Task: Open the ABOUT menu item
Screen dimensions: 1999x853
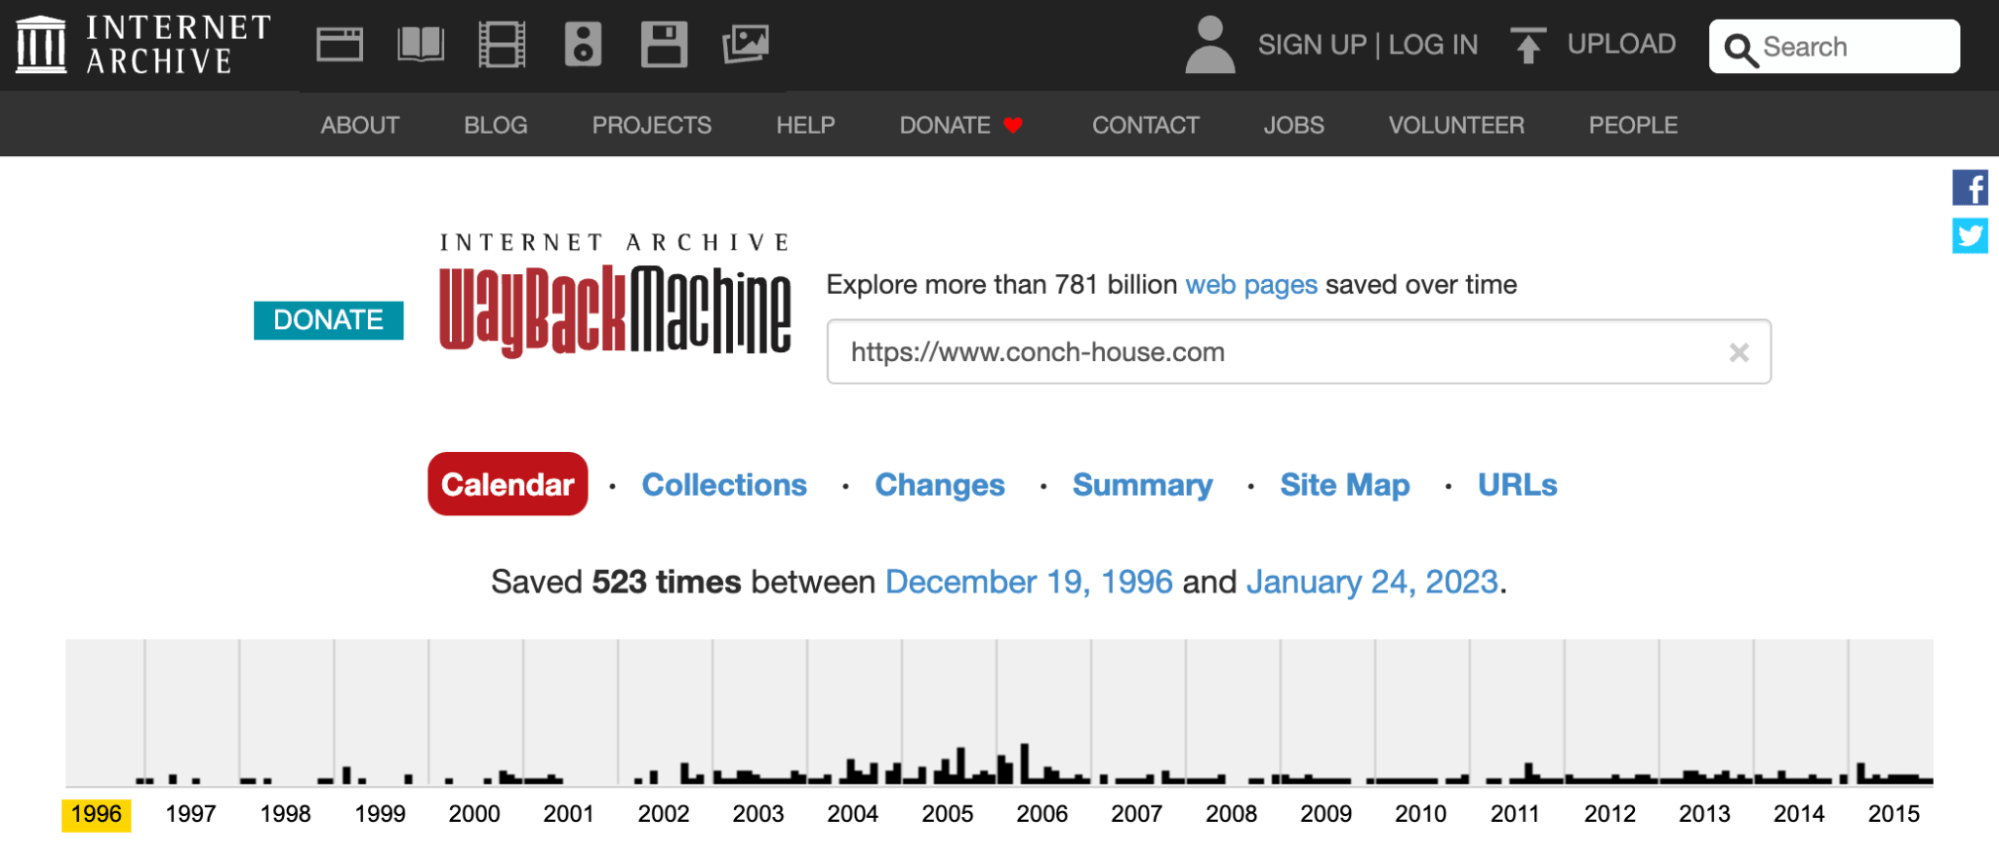Action: pos(360,125)
